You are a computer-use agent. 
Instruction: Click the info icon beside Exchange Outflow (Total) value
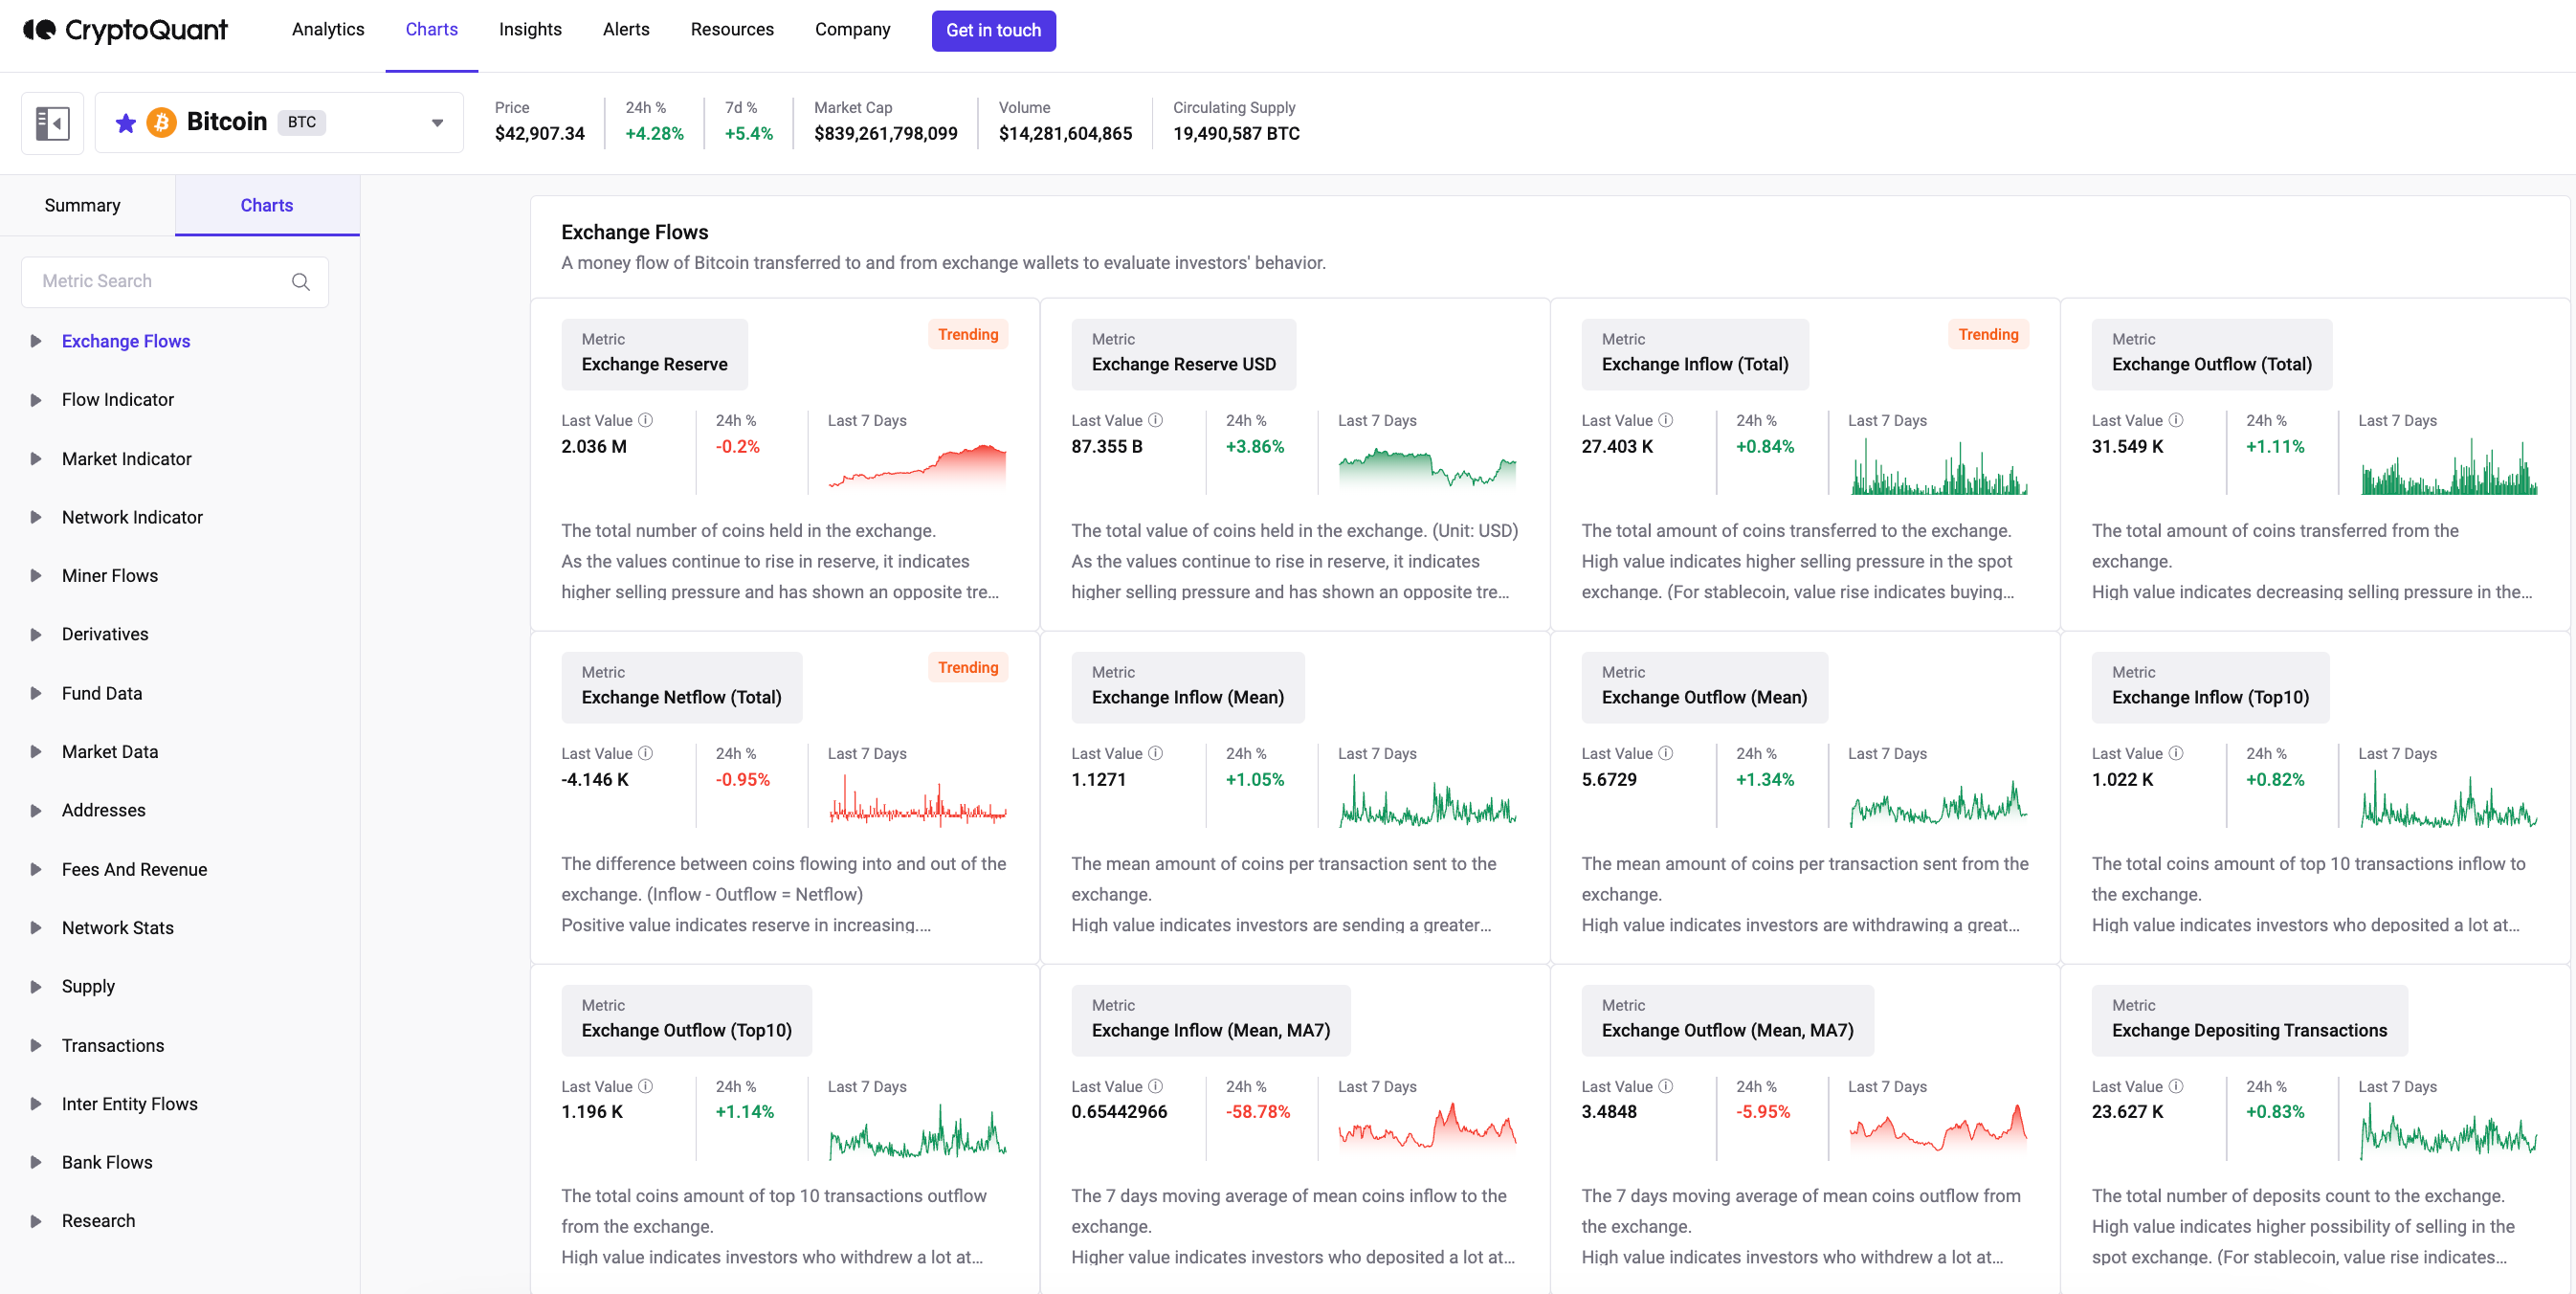click(2178, 419)
